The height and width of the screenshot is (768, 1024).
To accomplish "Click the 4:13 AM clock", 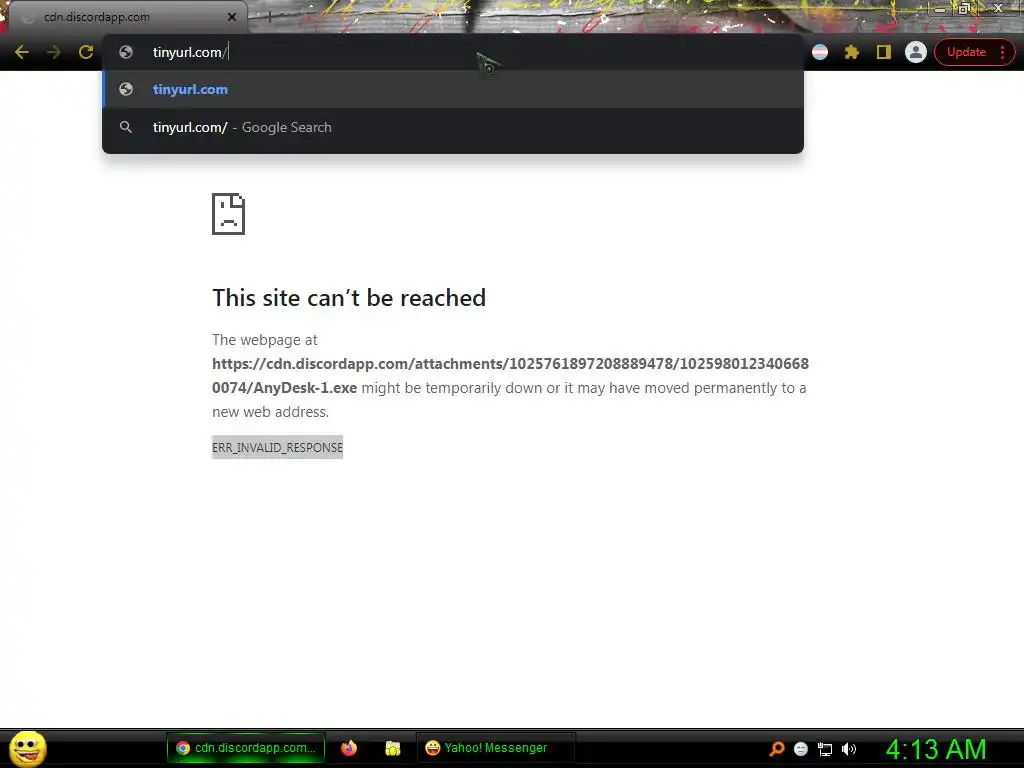I will click(x=935, y=749).
